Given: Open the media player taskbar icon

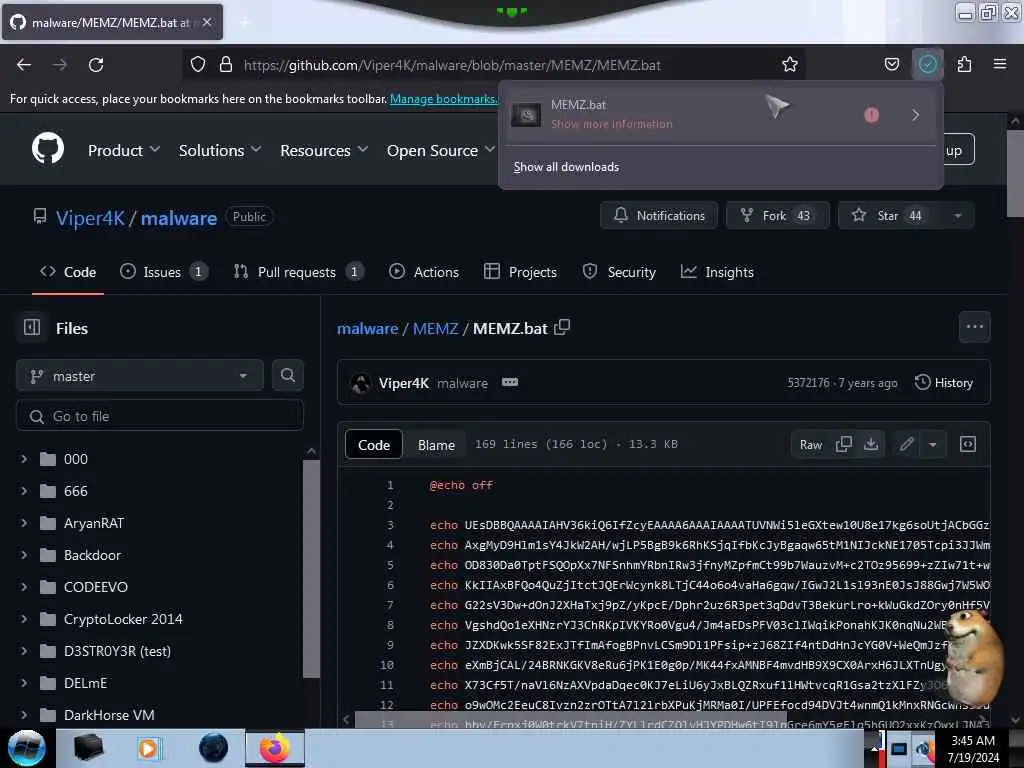Looking at the screenshot, I should coord(148,748).
